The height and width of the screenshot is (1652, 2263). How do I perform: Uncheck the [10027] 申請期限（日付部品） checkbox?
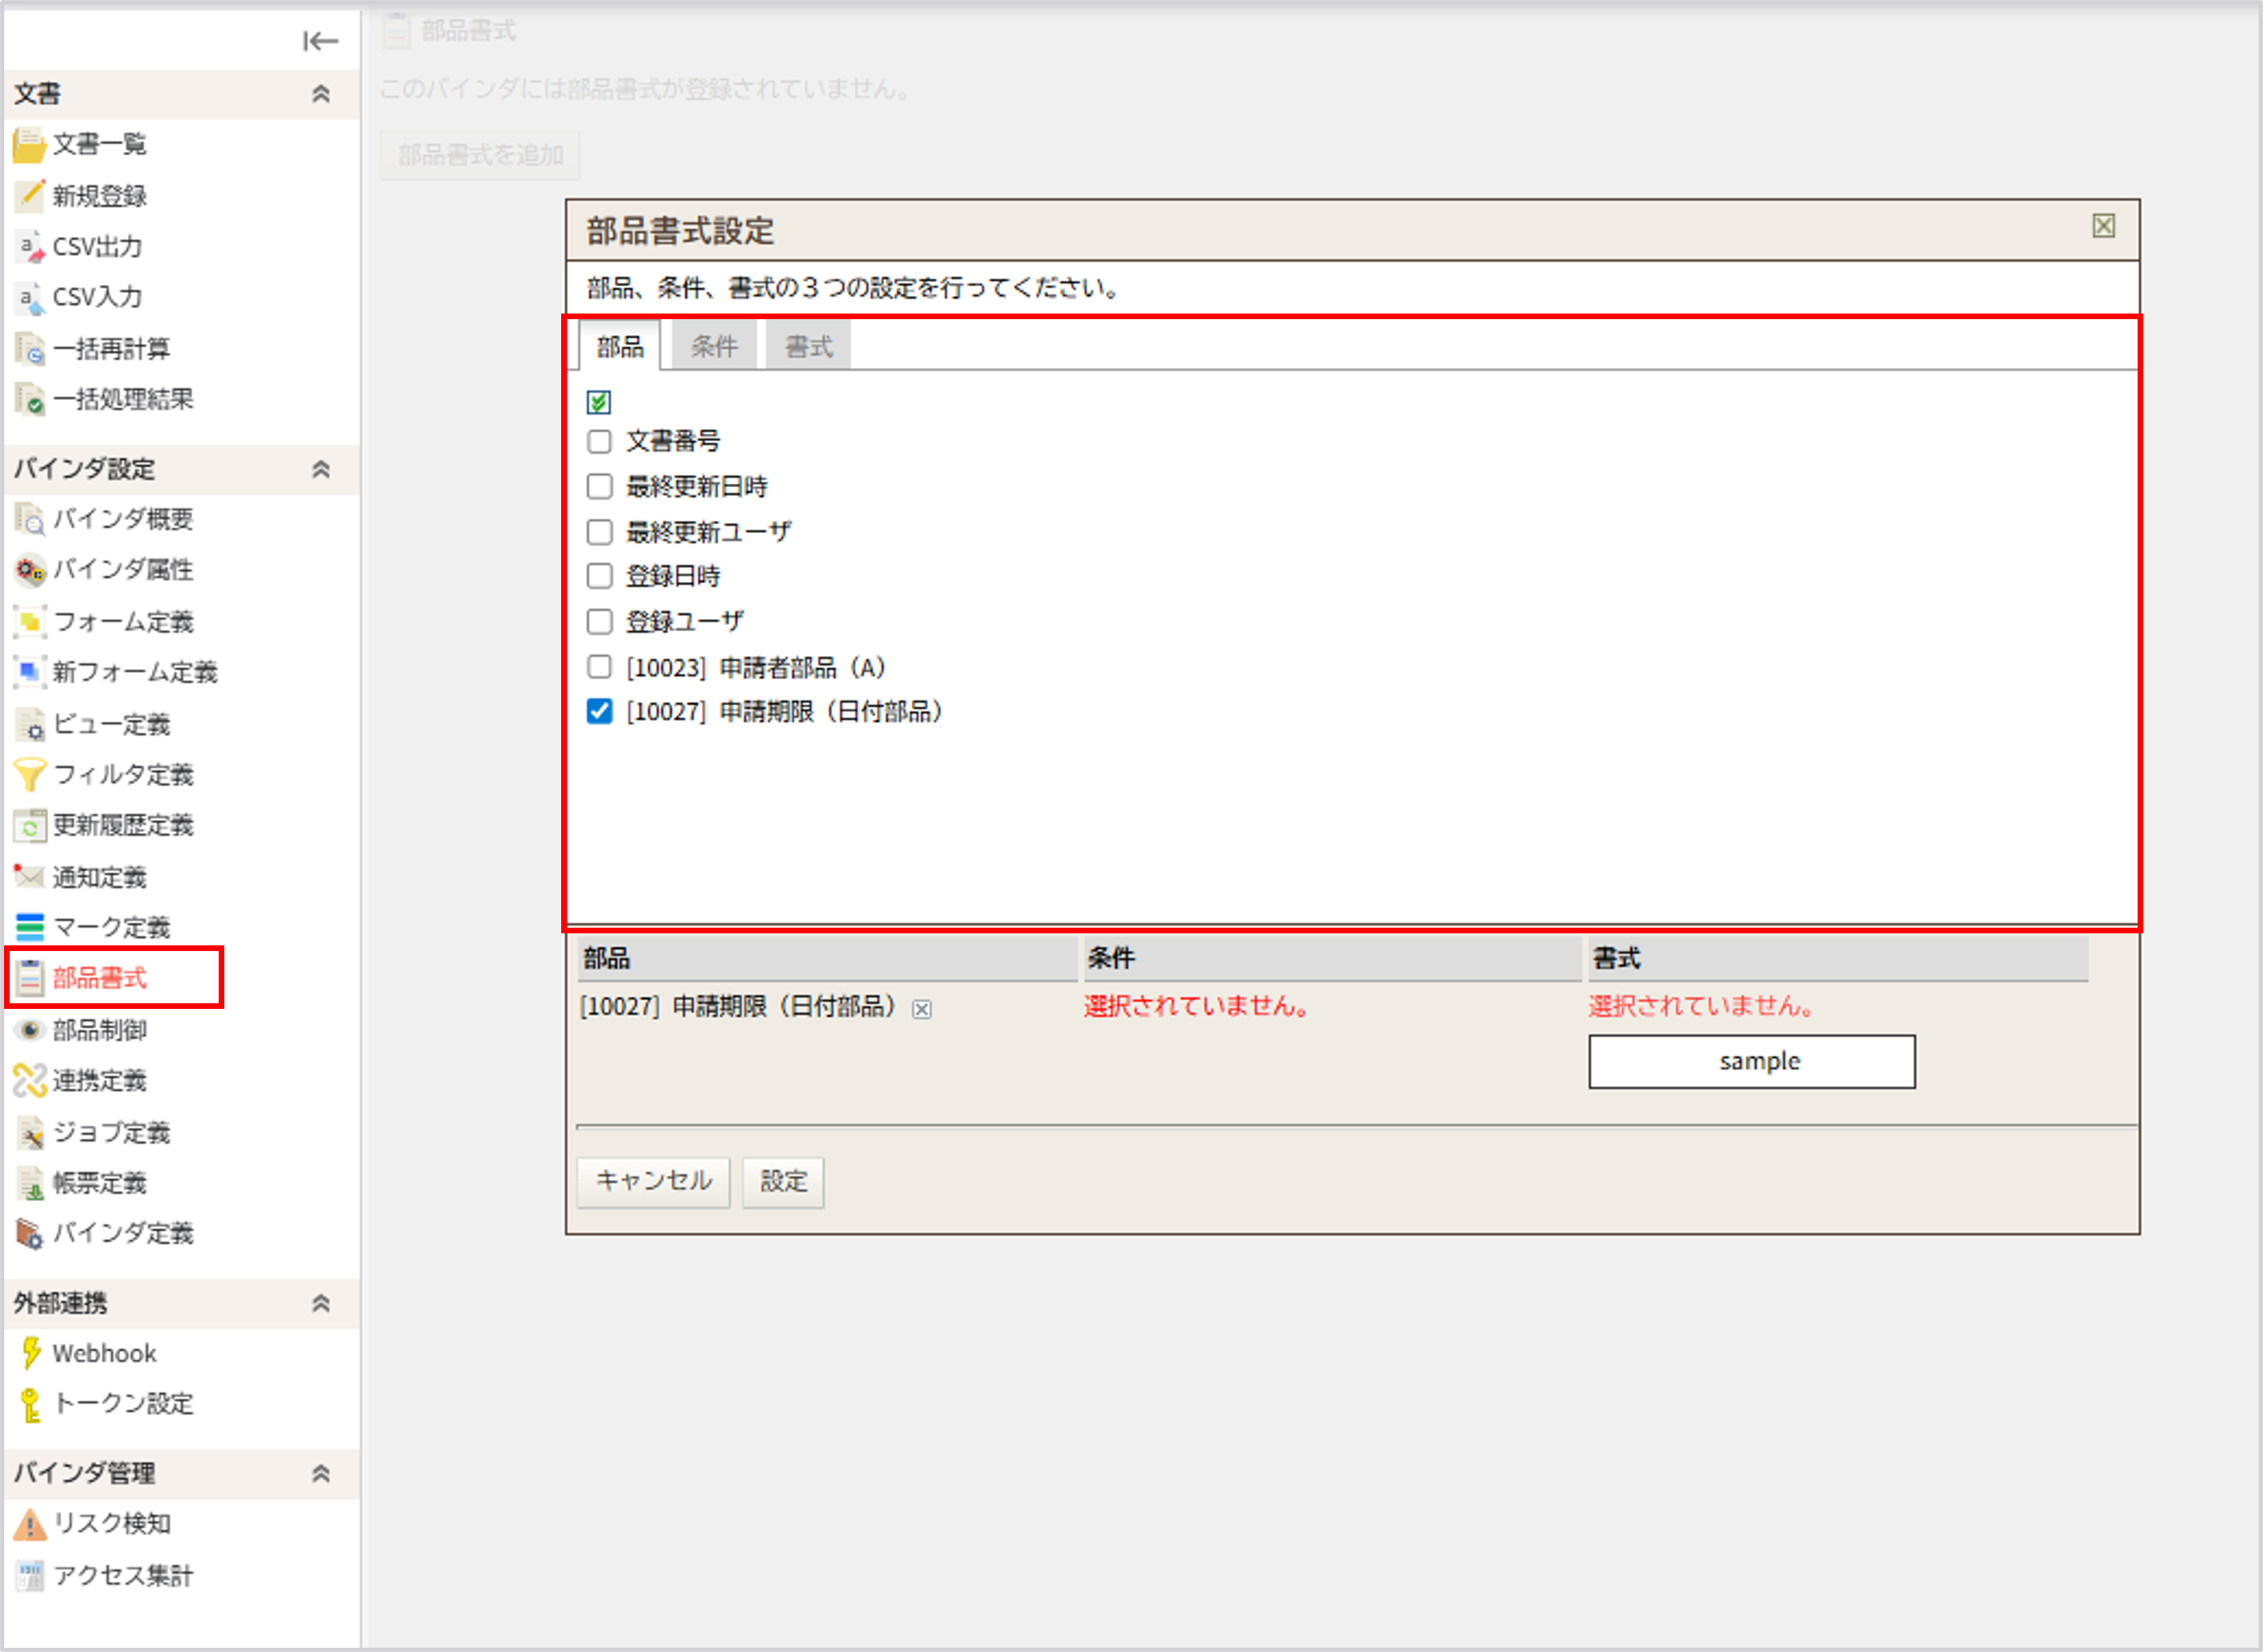(599, 712)
